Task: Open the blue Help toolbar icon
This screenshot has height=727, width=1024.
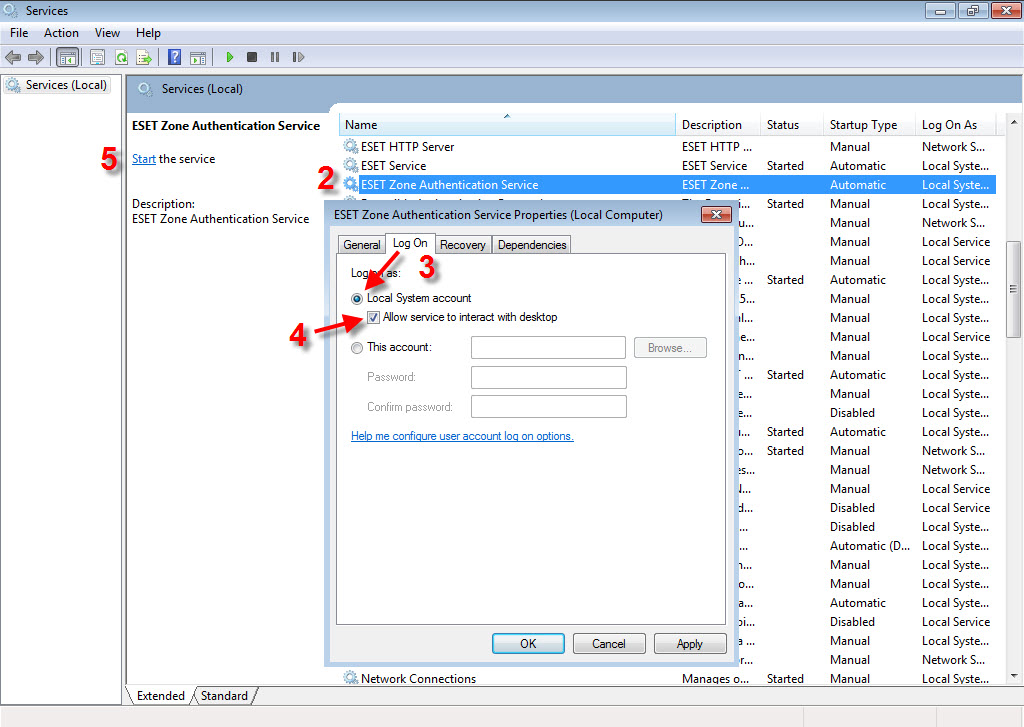Action: point(174,57)
